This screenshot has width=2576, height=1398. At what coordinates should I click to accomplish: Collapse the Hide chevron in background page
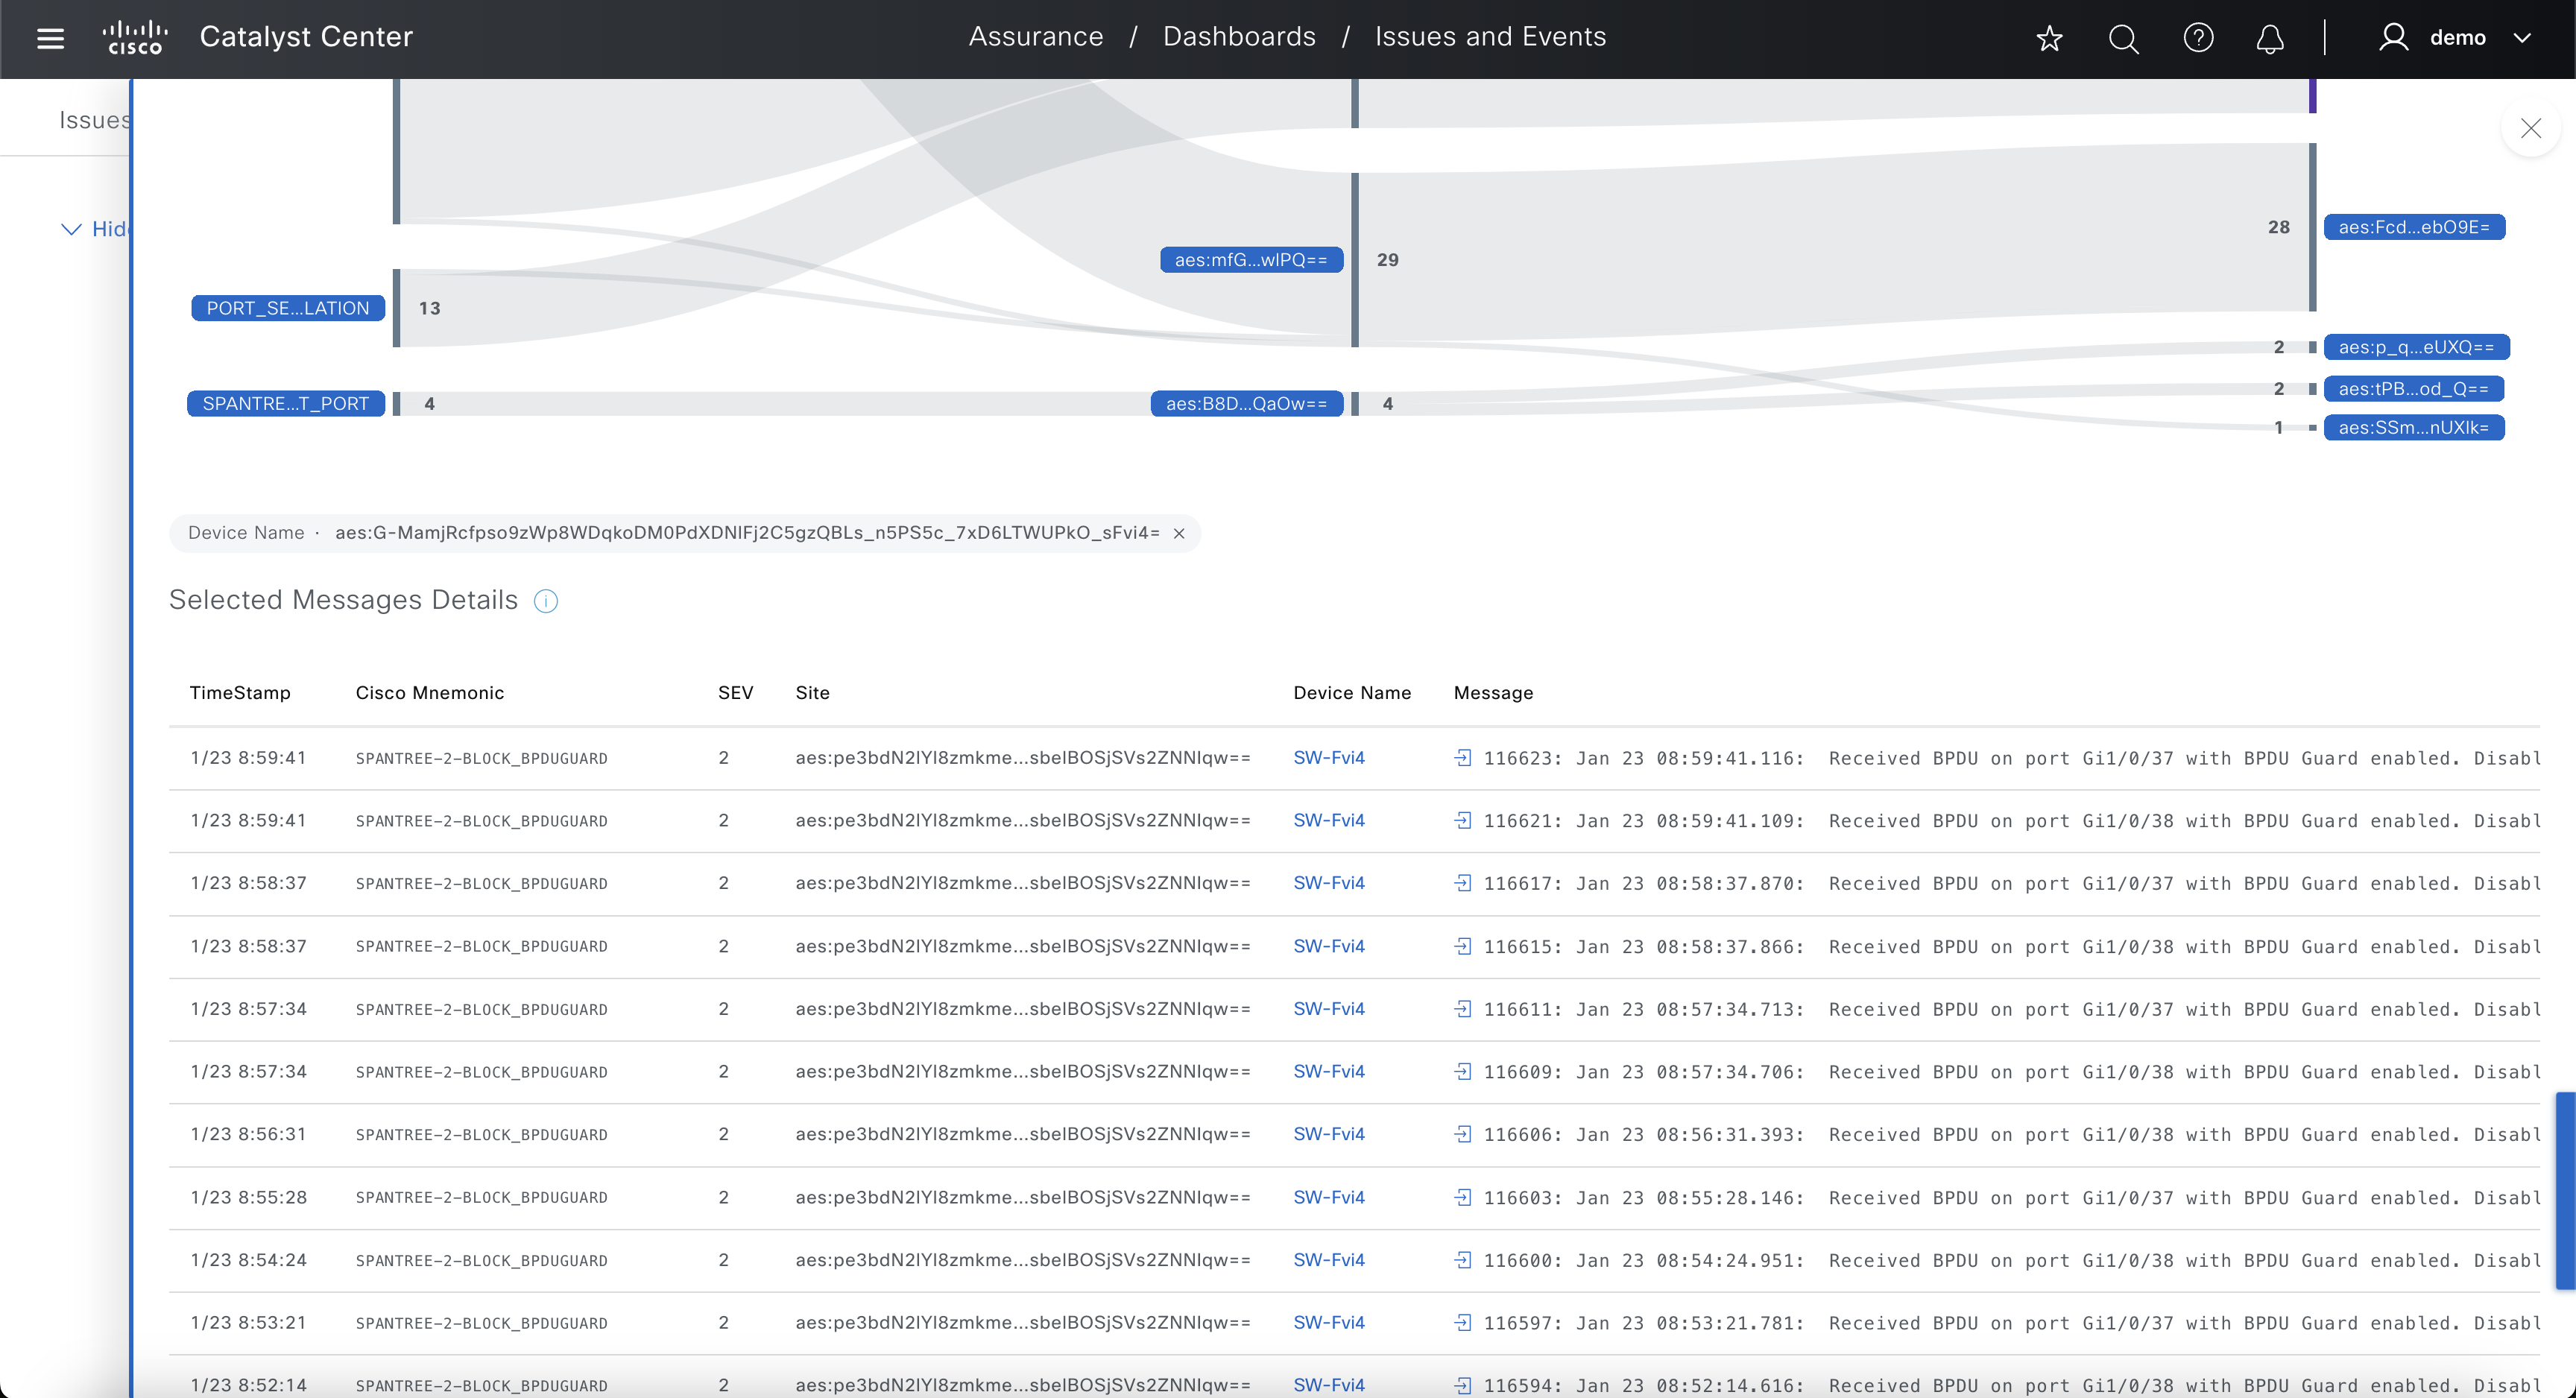point(71,229)
